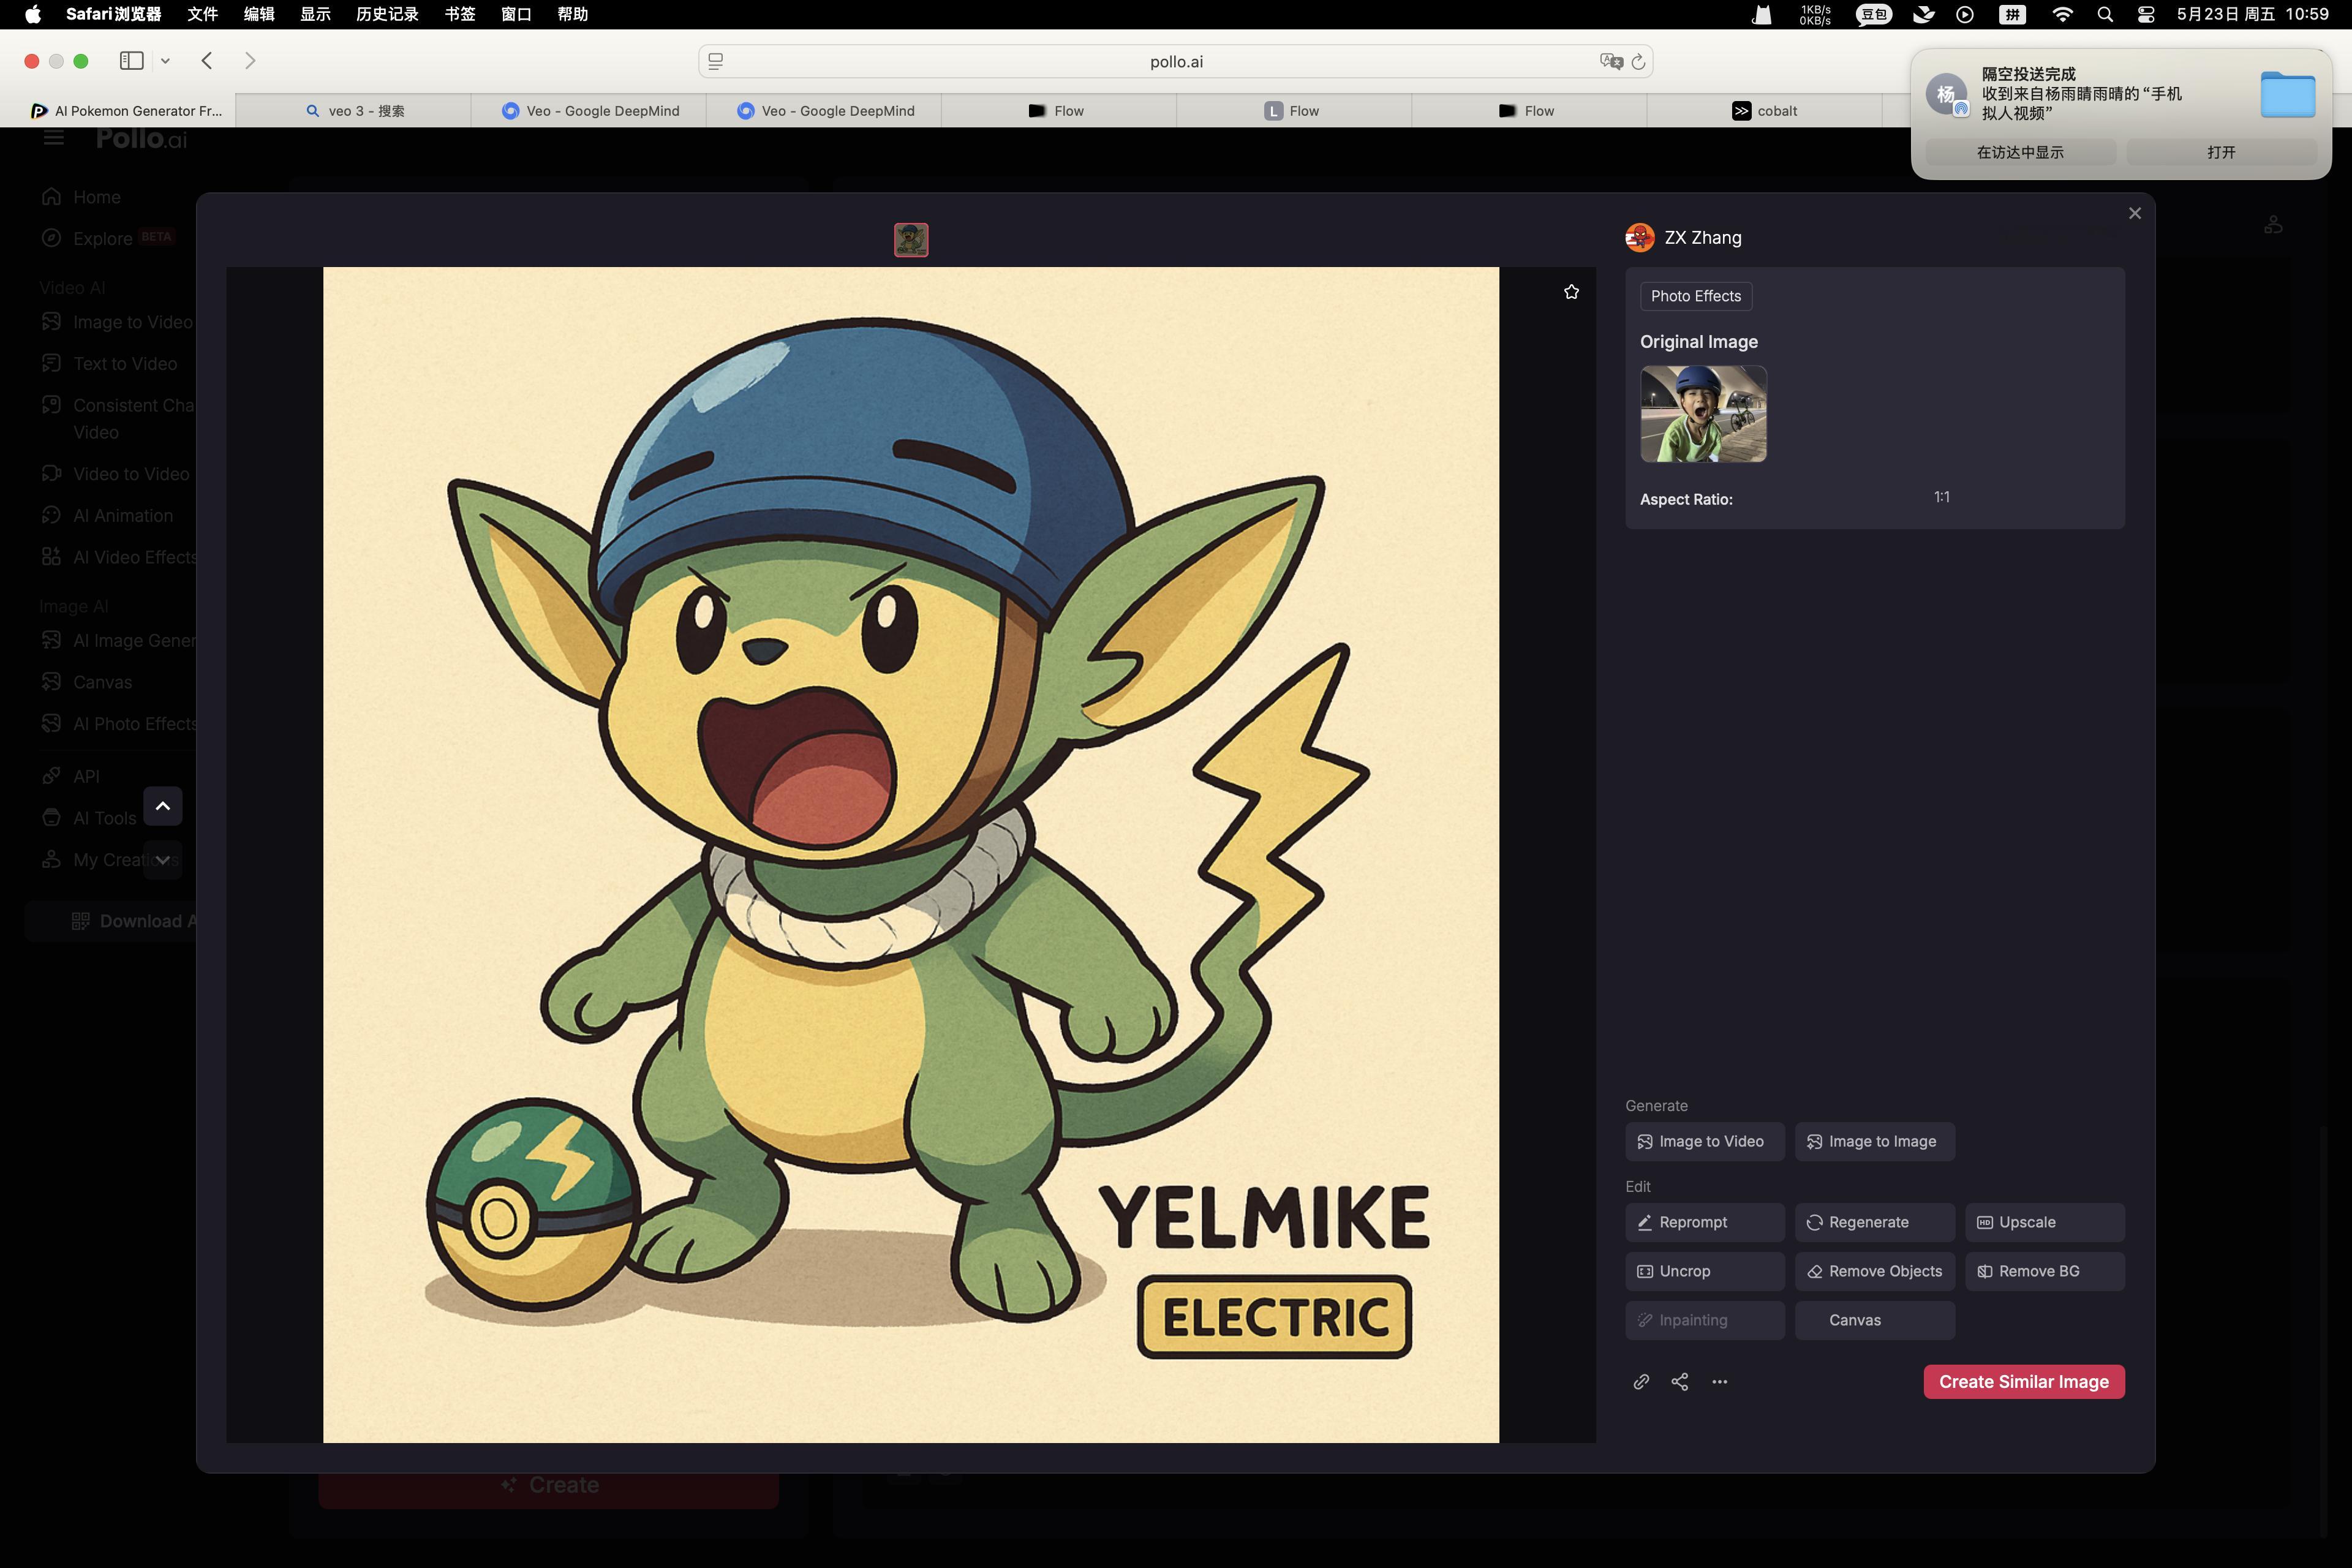Click the input method 拼 icon
This screenshot has height=1568, width=2352.
[x=2012, y=14]
